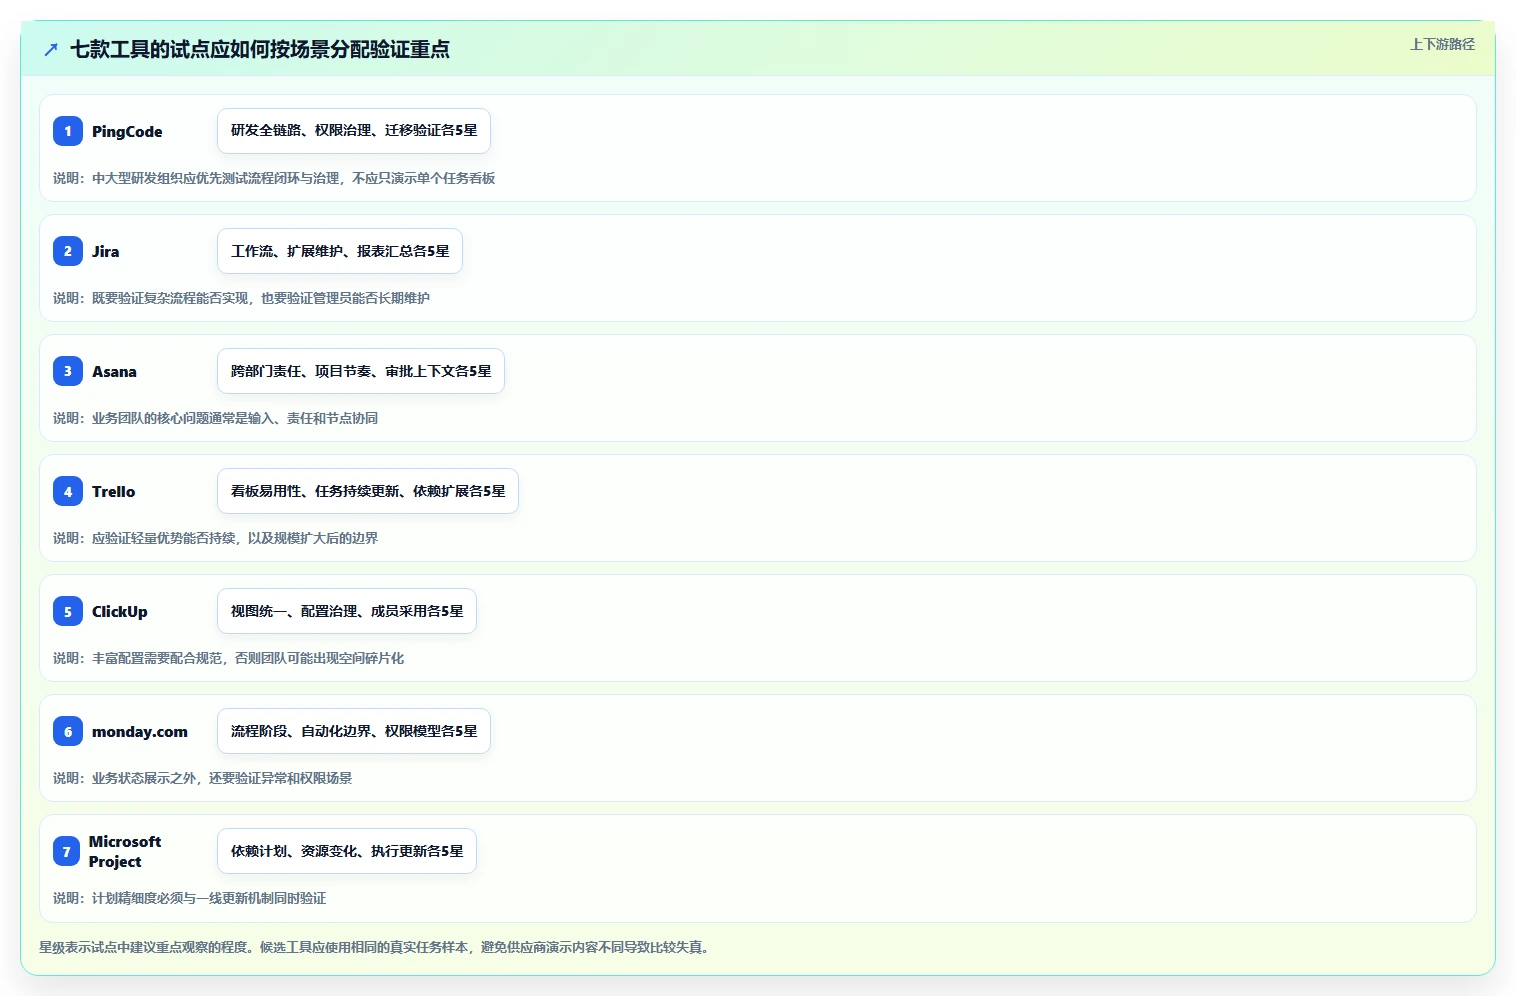This screenshot has height=996, width=1516.
Task: Click the 视图统一、配置治理、成员采用各5星 pill
Action: (x=347, y=611)
